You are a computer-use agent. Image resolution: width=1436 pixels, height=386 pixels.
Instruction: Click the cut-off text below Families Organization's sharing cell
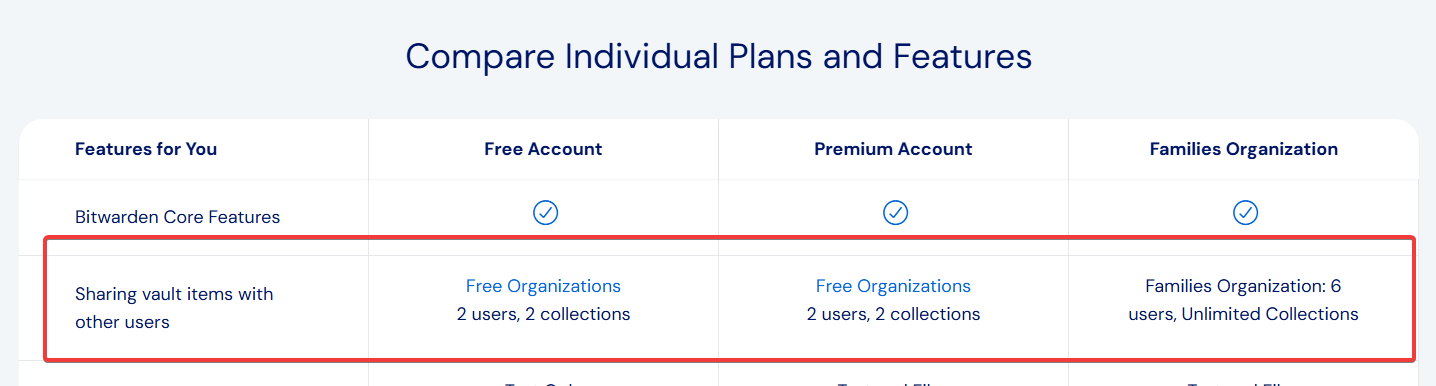point(1243,383)
